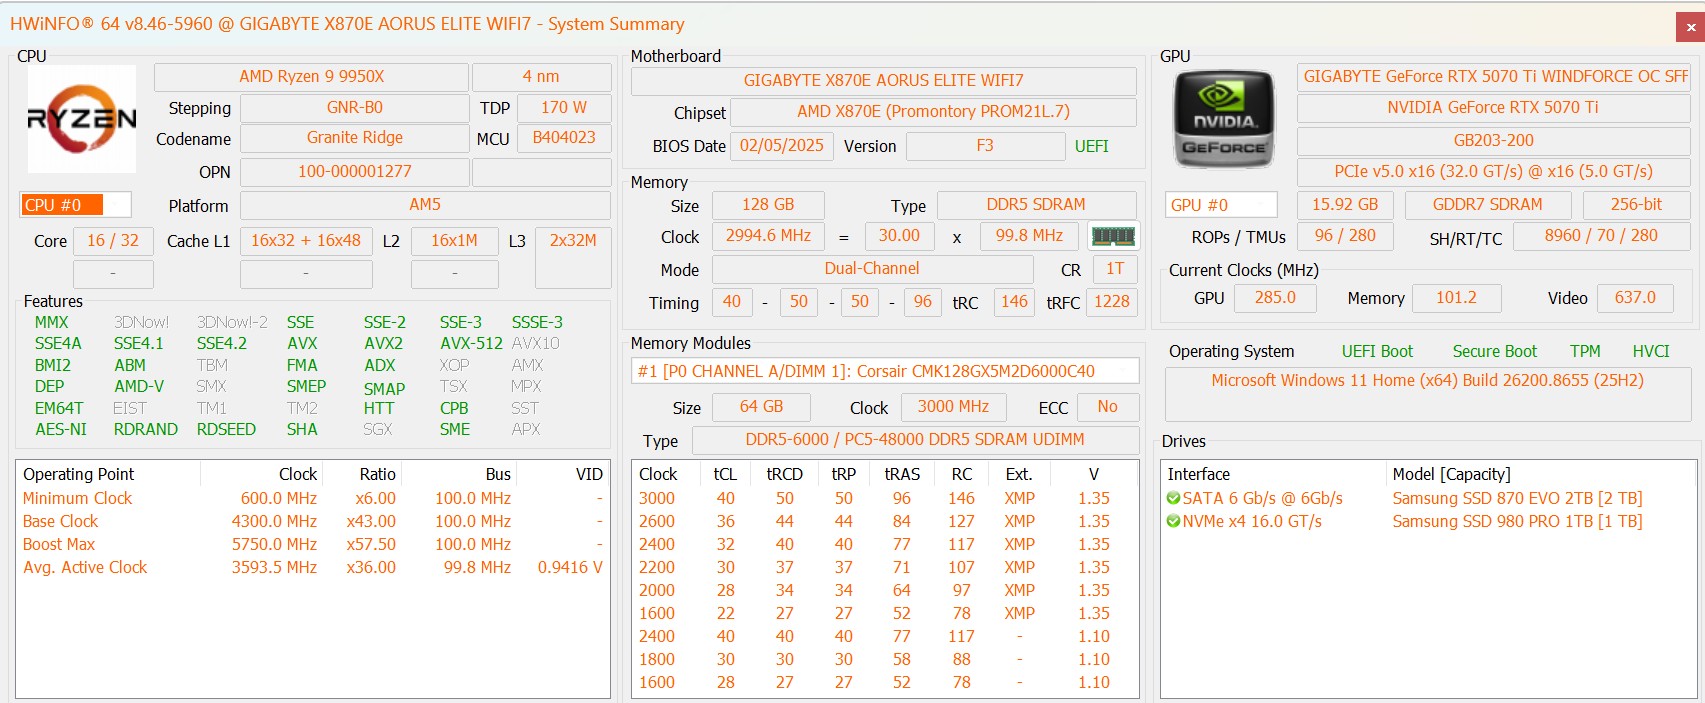Click the GIGABYTE X870E motherboard name field

[884, 81]
